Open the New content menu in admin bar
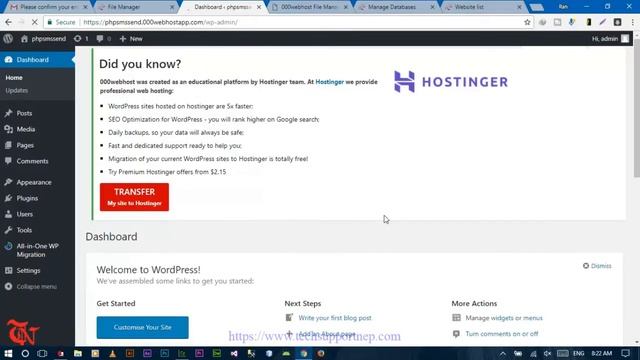This screenshot has width=640, height=360. (x=131, y=39)
